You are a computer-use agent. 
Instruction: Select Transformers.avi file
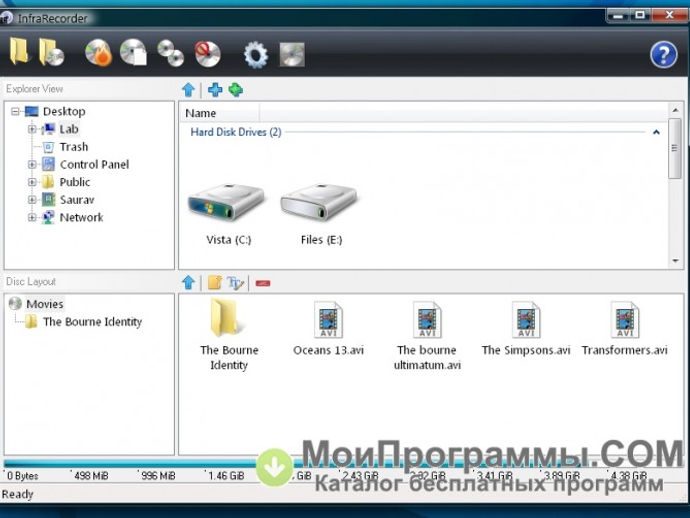(x=624, y=328)
